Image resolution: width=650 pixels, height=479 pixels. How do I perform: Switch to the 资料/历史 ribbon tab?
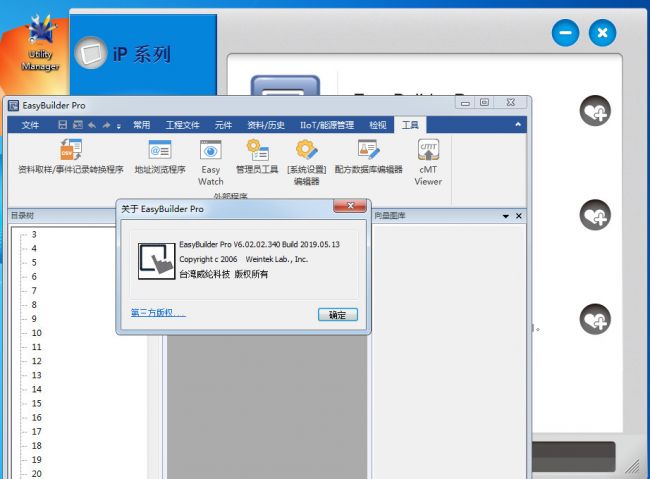(266, 125)
